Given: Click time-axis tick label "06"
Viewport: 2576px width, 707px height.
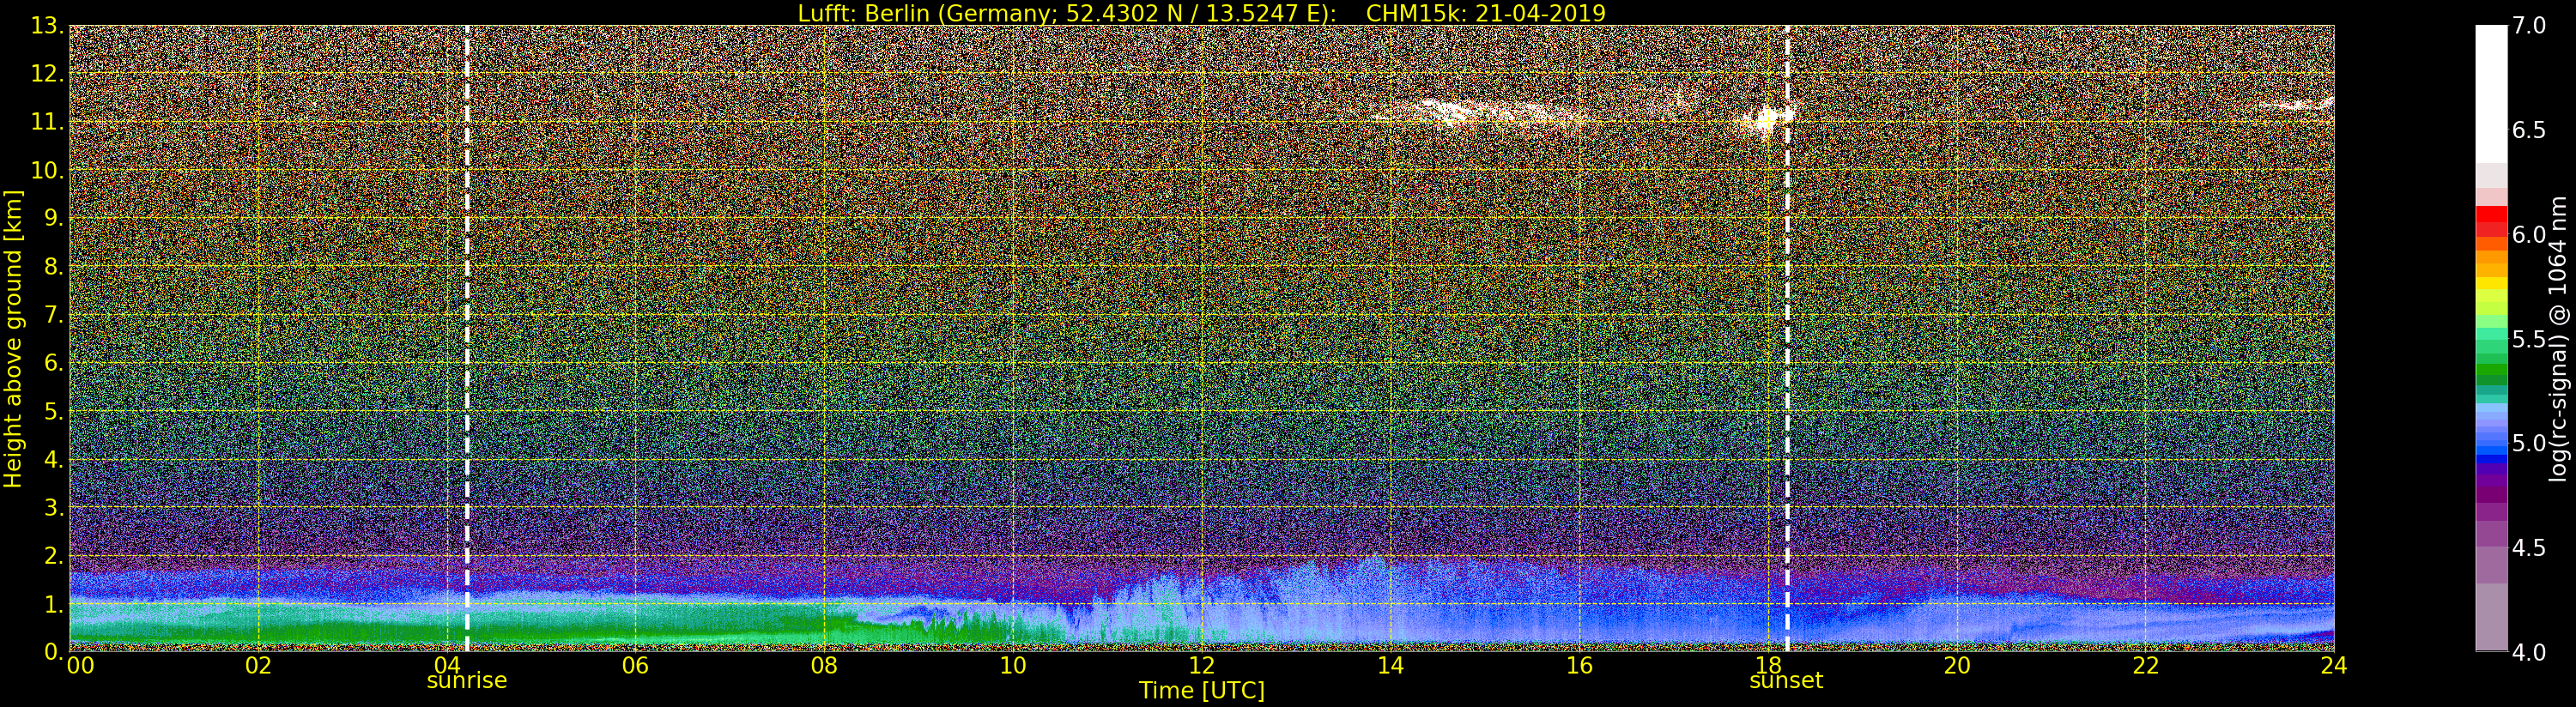Looking at the screenshot, I should point(635,666).
